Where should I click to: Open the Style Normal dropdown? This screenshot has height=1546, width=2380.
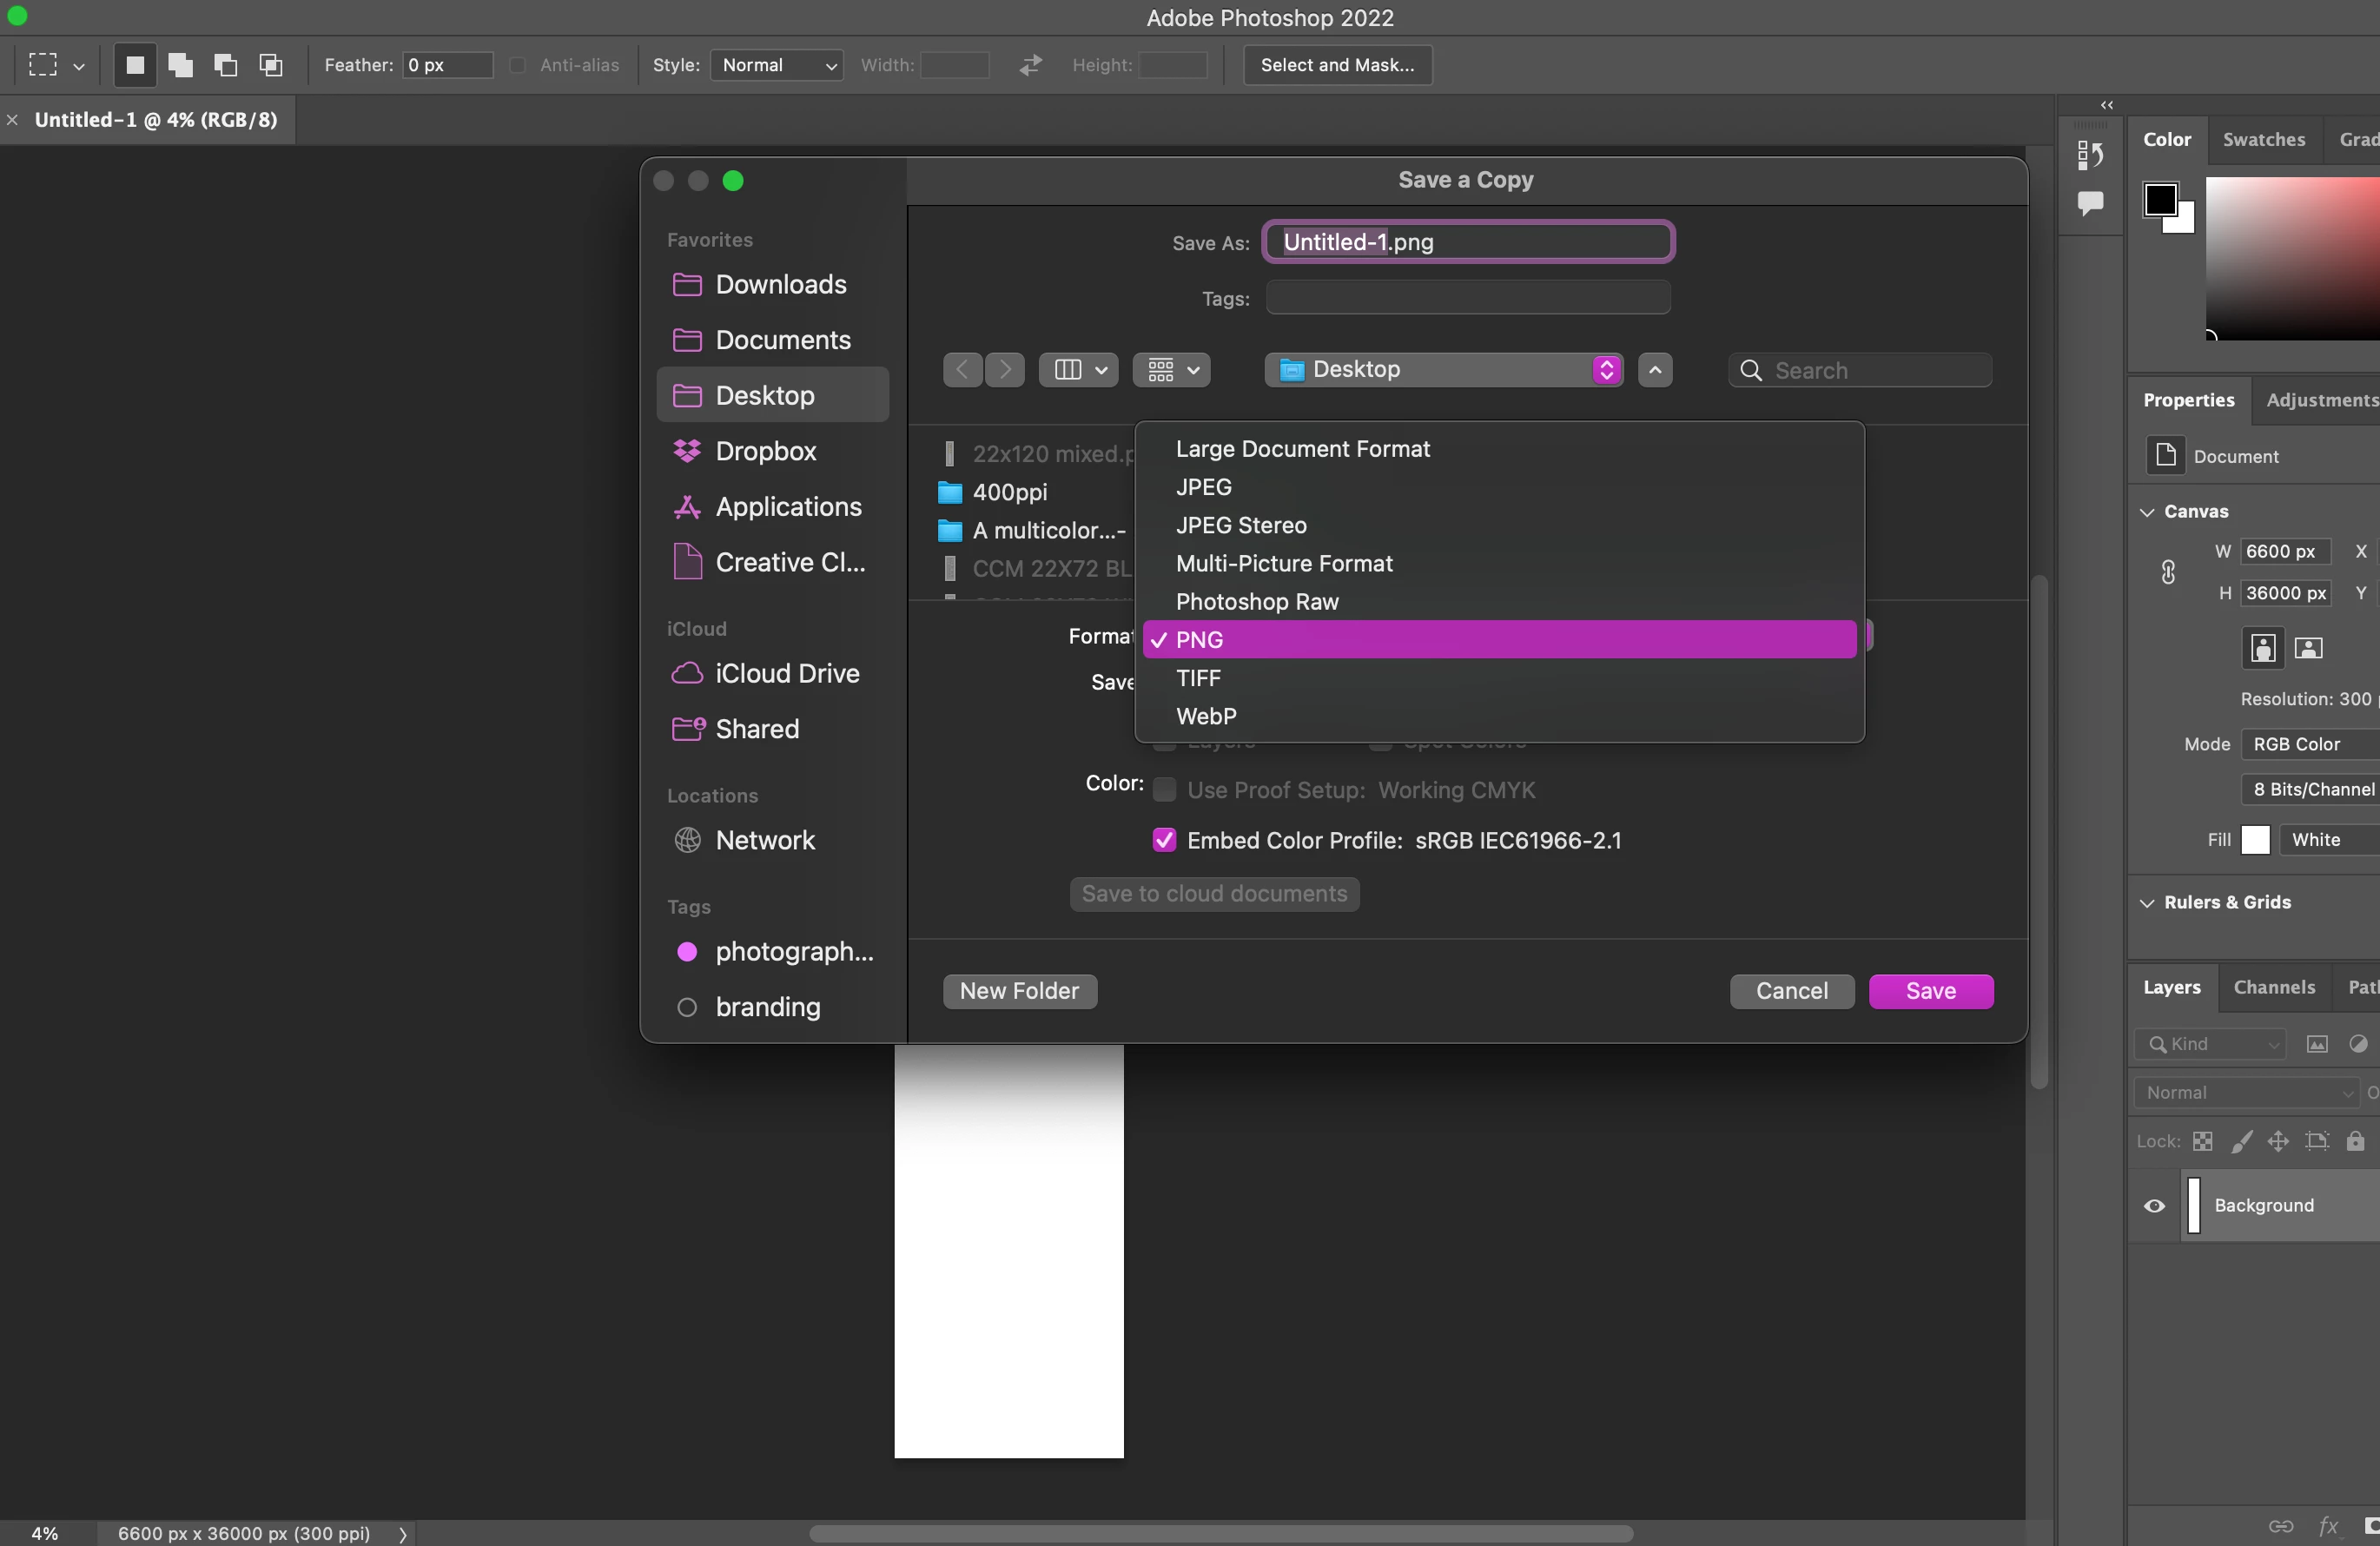[x=777, y=65]
